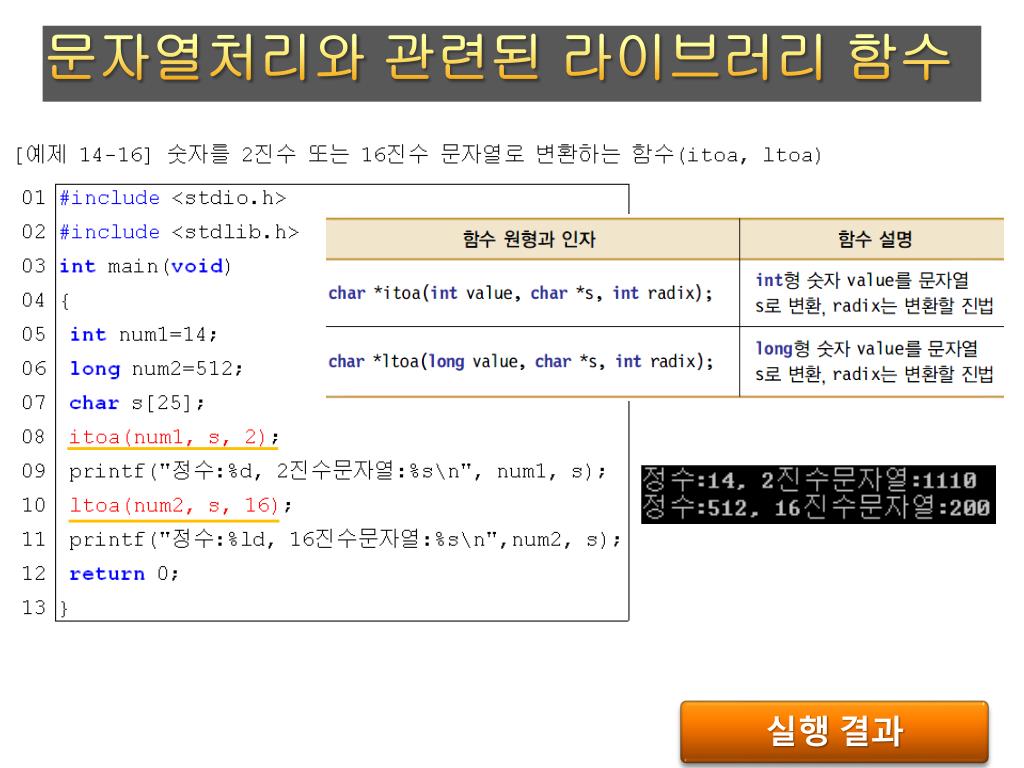Viewport: 1024px width, 768px height.
Task: Click line number 08
Action: (33, 437)
